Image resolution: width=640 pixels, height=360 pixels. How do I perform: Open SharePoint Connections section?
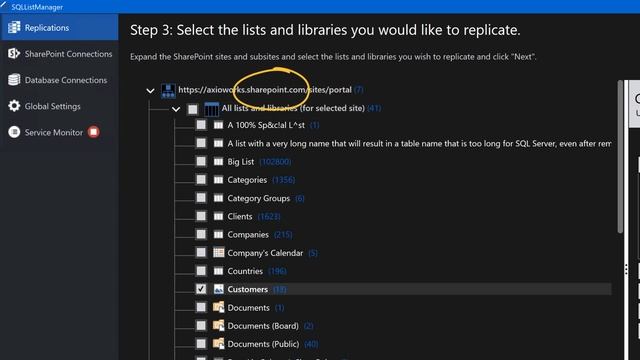[x=59, y=53]
